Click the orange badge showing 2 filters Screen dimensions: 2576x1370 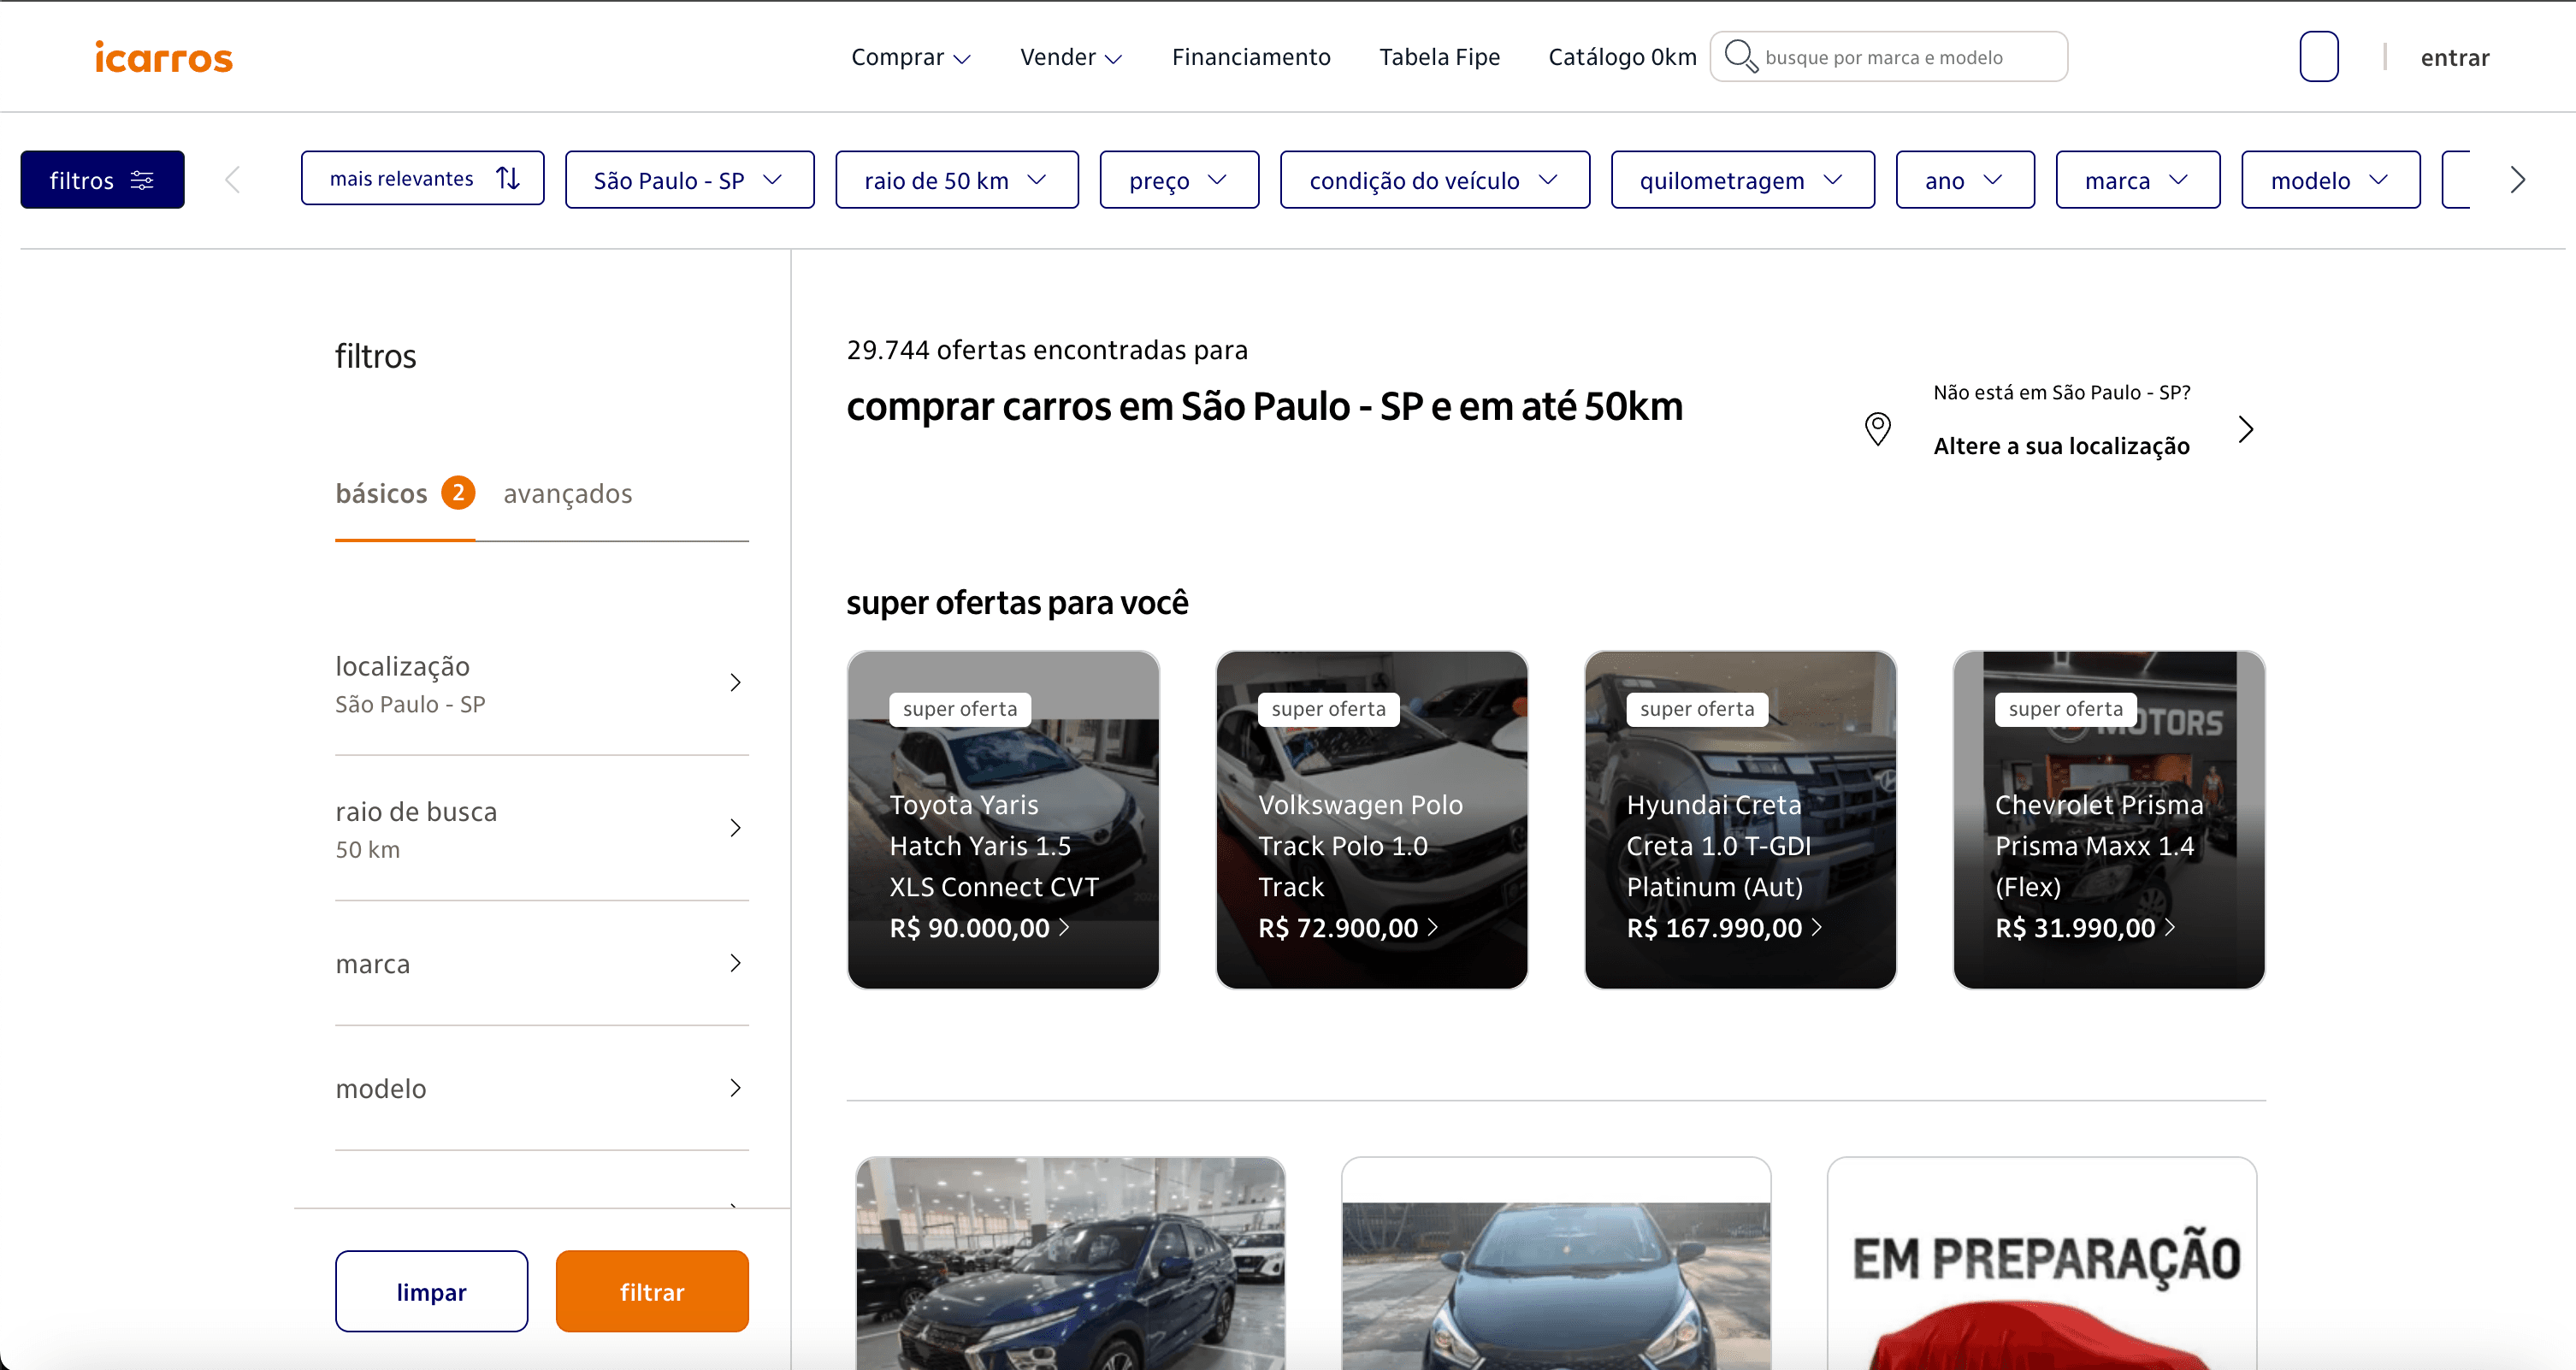pos(458,493)
